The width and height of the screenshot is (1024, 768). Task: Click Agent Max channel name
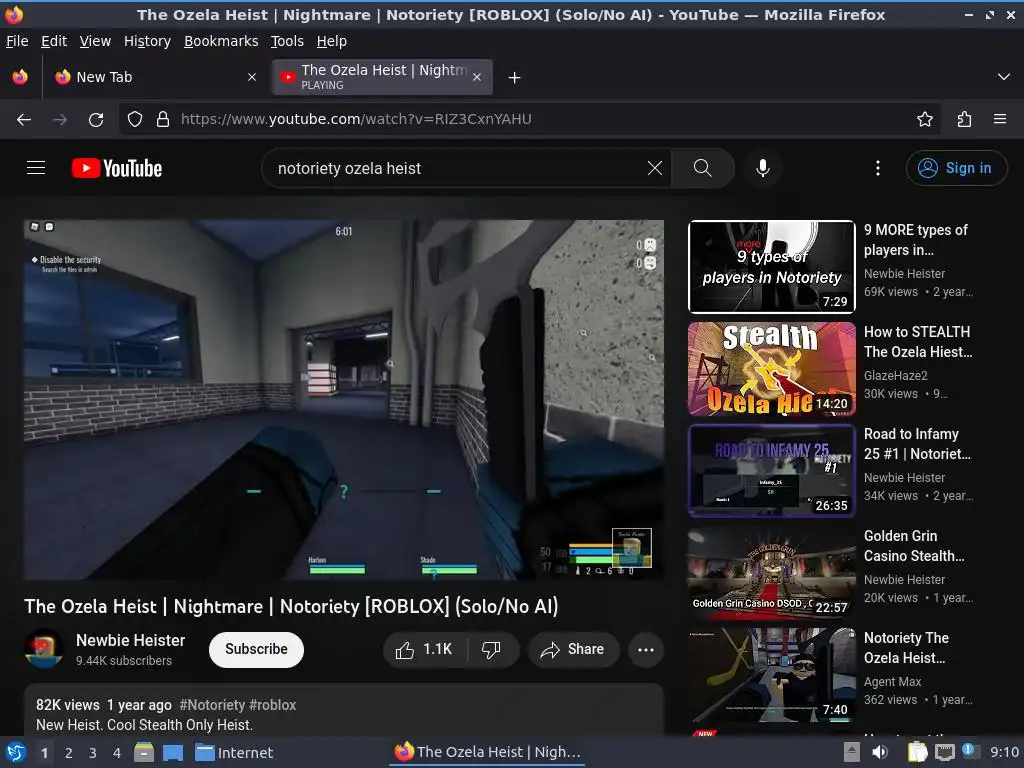892,682
